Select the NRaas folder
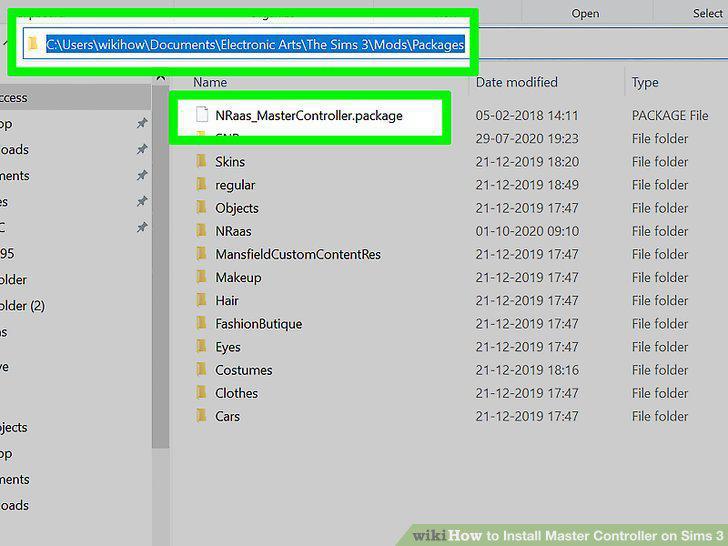Image resolution: width=728 pixels, height=546 pixels. point(233,231)
